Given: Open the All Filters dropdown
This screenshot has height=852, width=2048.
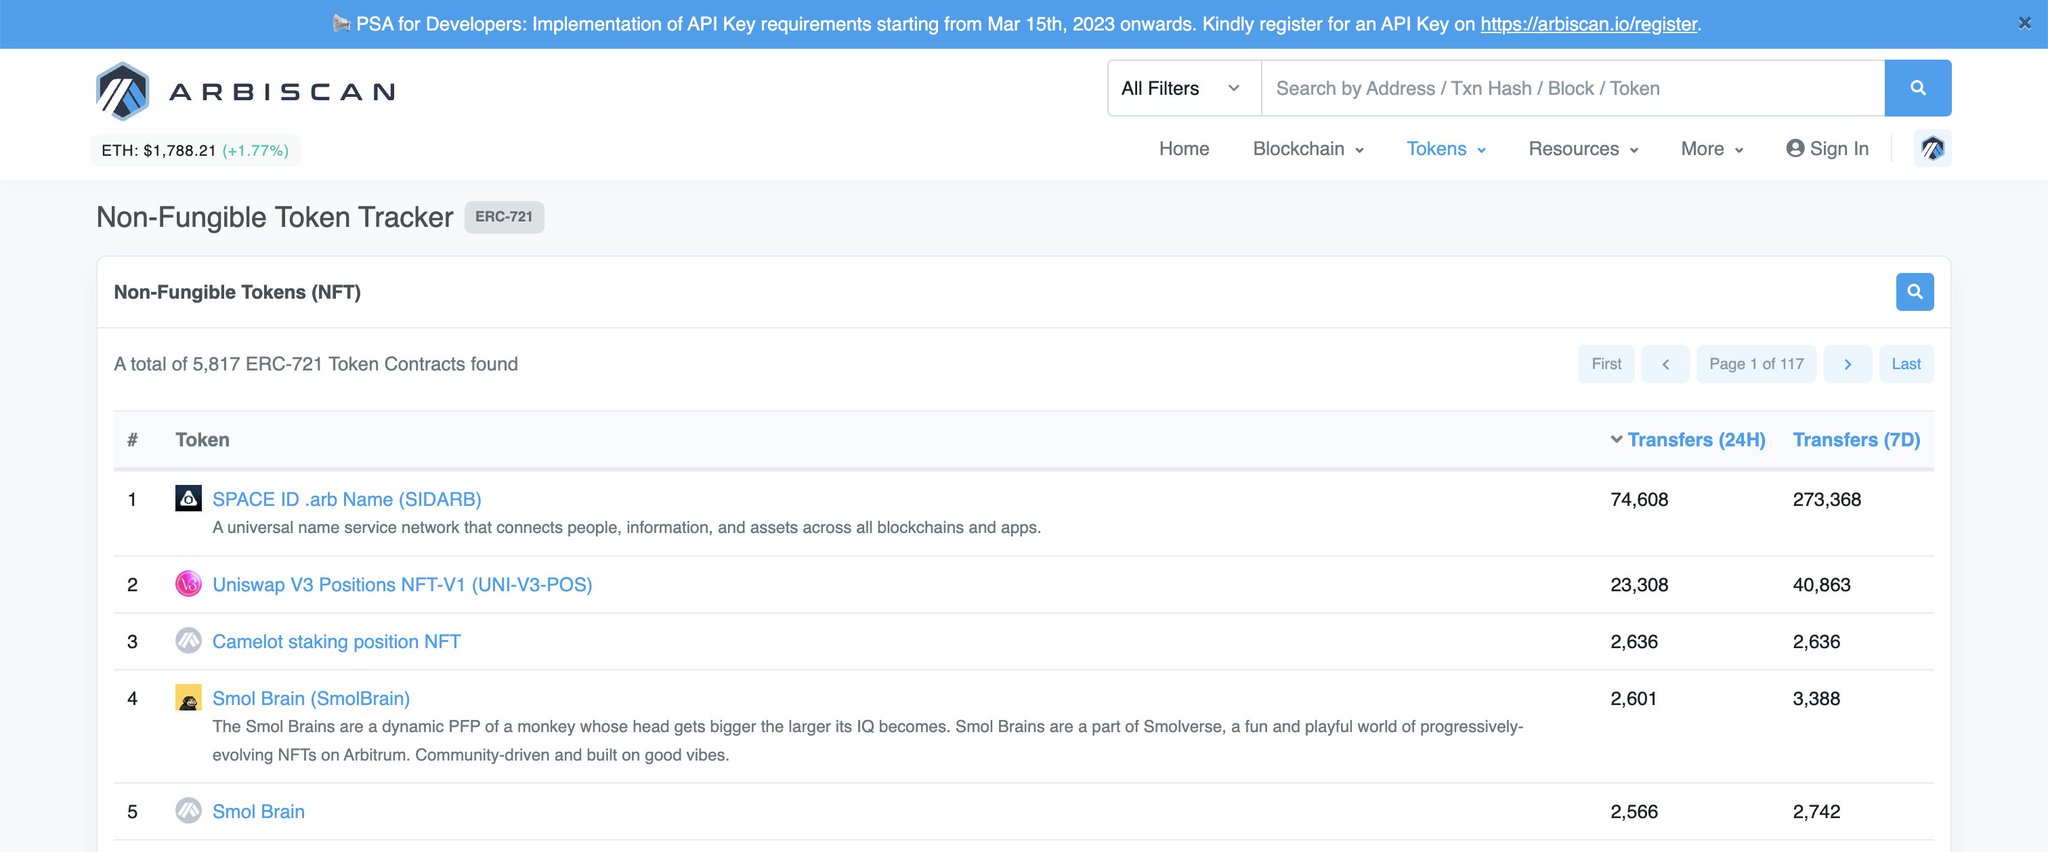Looking at the screenshot, I should point(1184,88).
